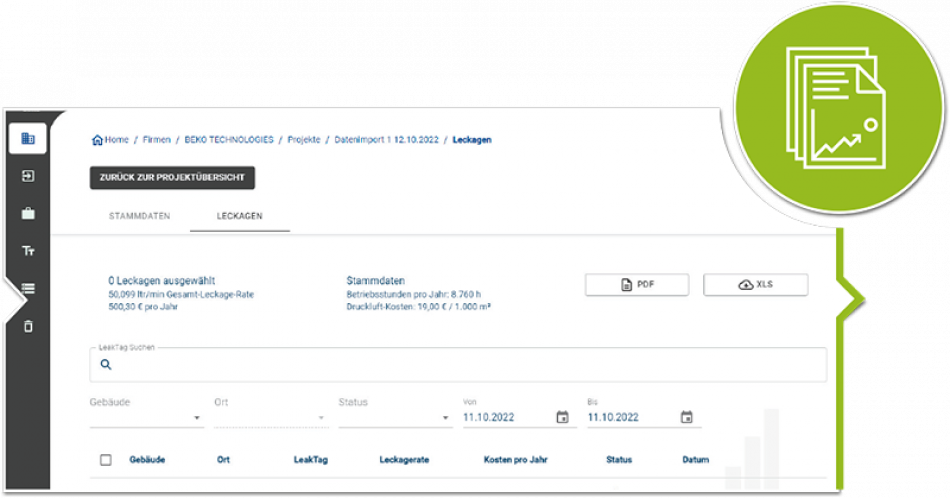Open calendar picker for Bis date

coord(686,417)
